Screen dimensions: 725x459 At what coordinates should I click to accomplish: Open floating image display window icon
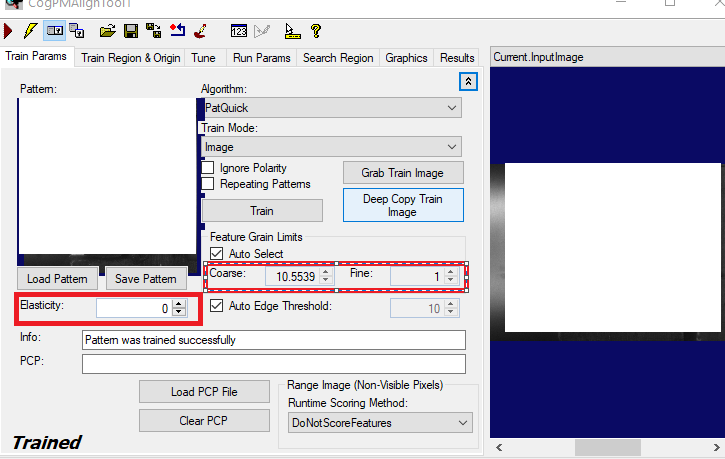tap(77, 31)
